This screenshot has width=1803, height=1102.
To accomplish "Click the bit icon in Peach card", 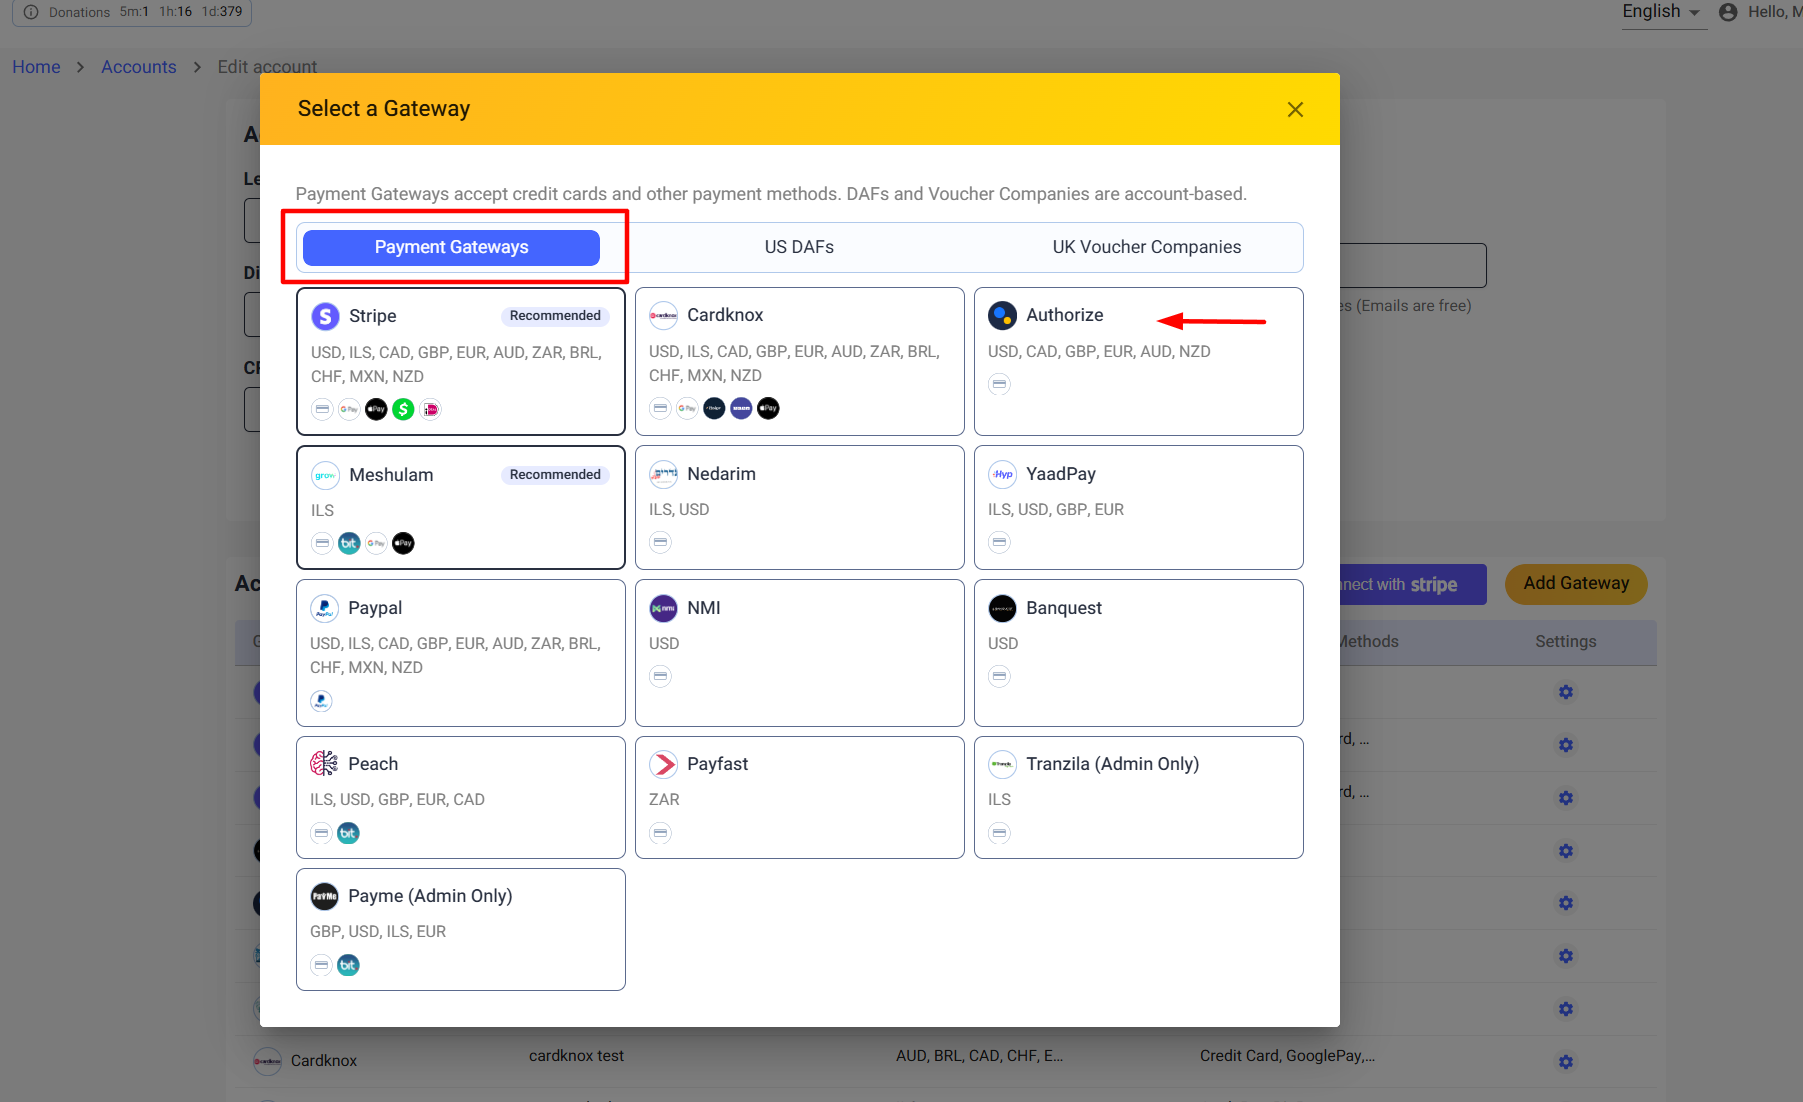I will 348,833.
